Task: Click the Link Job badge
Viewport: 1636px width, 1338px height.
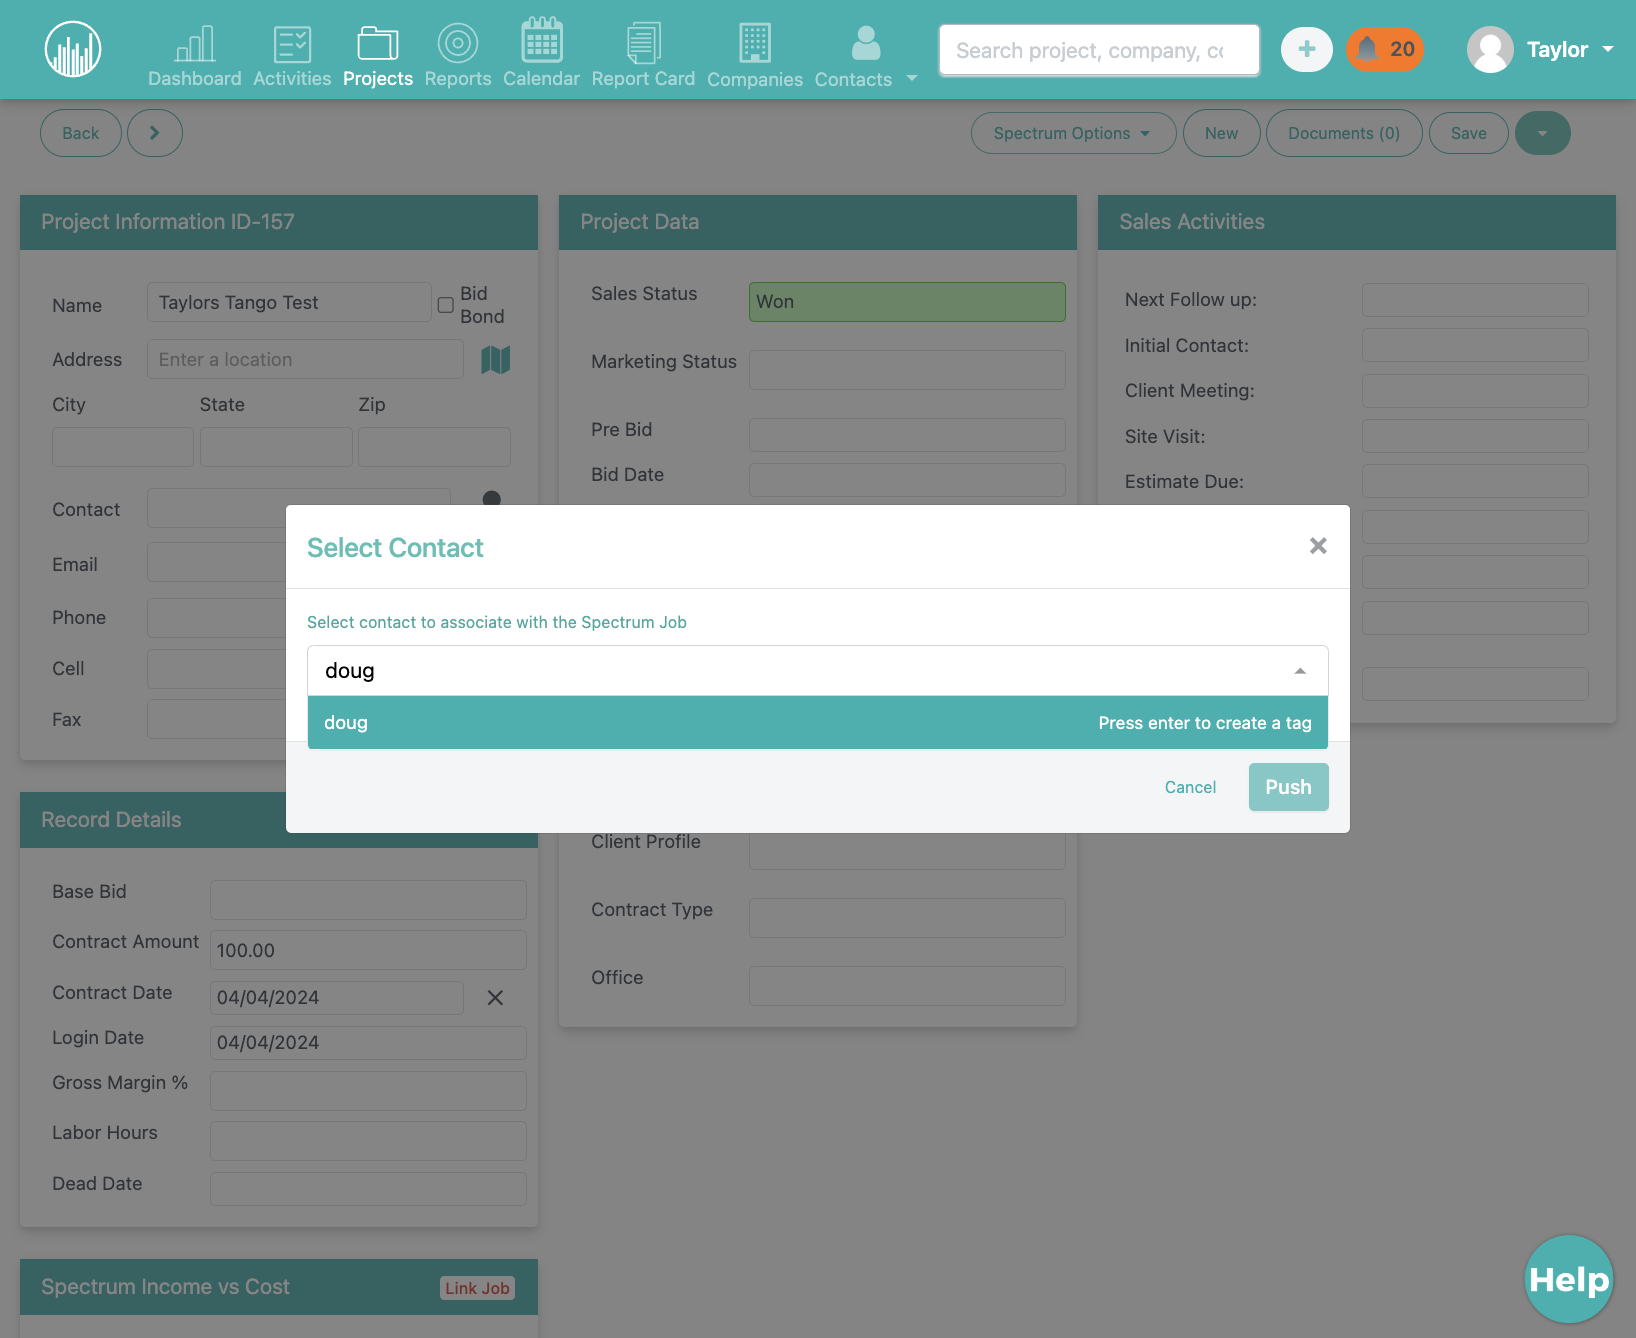Action: pos(477,1288)
